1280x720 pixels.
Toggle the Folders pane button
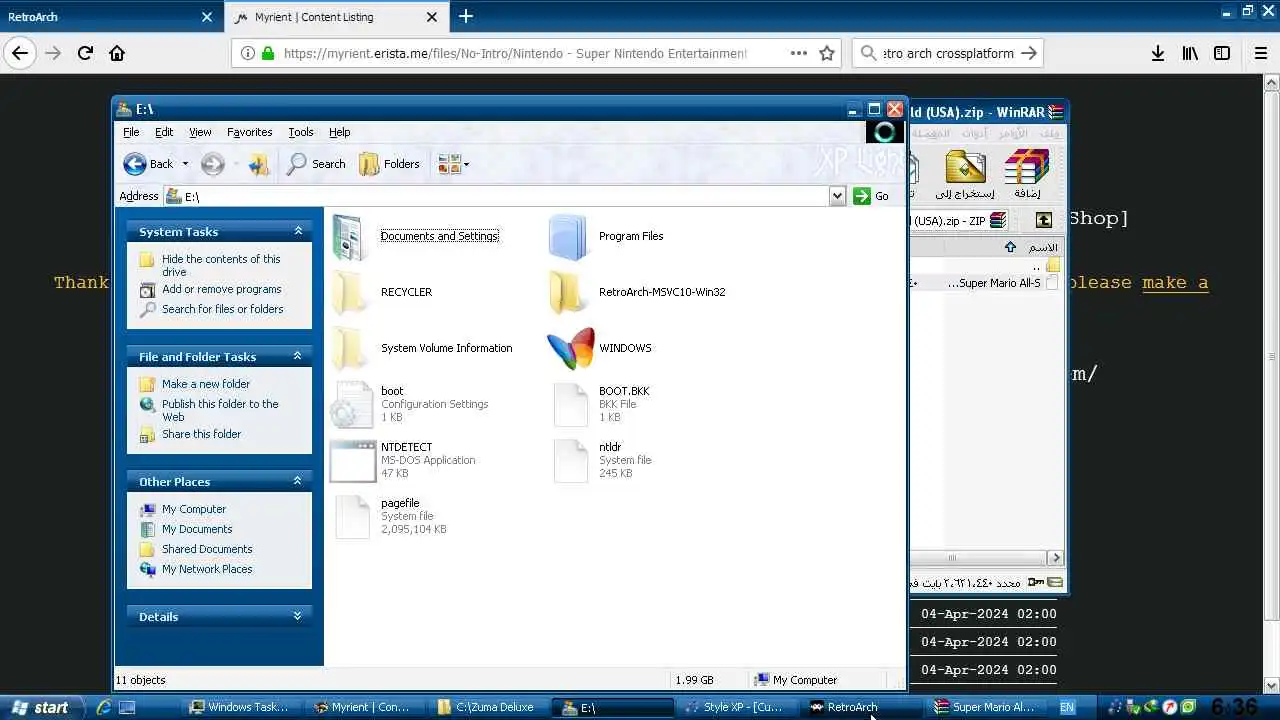pos(390,164)
